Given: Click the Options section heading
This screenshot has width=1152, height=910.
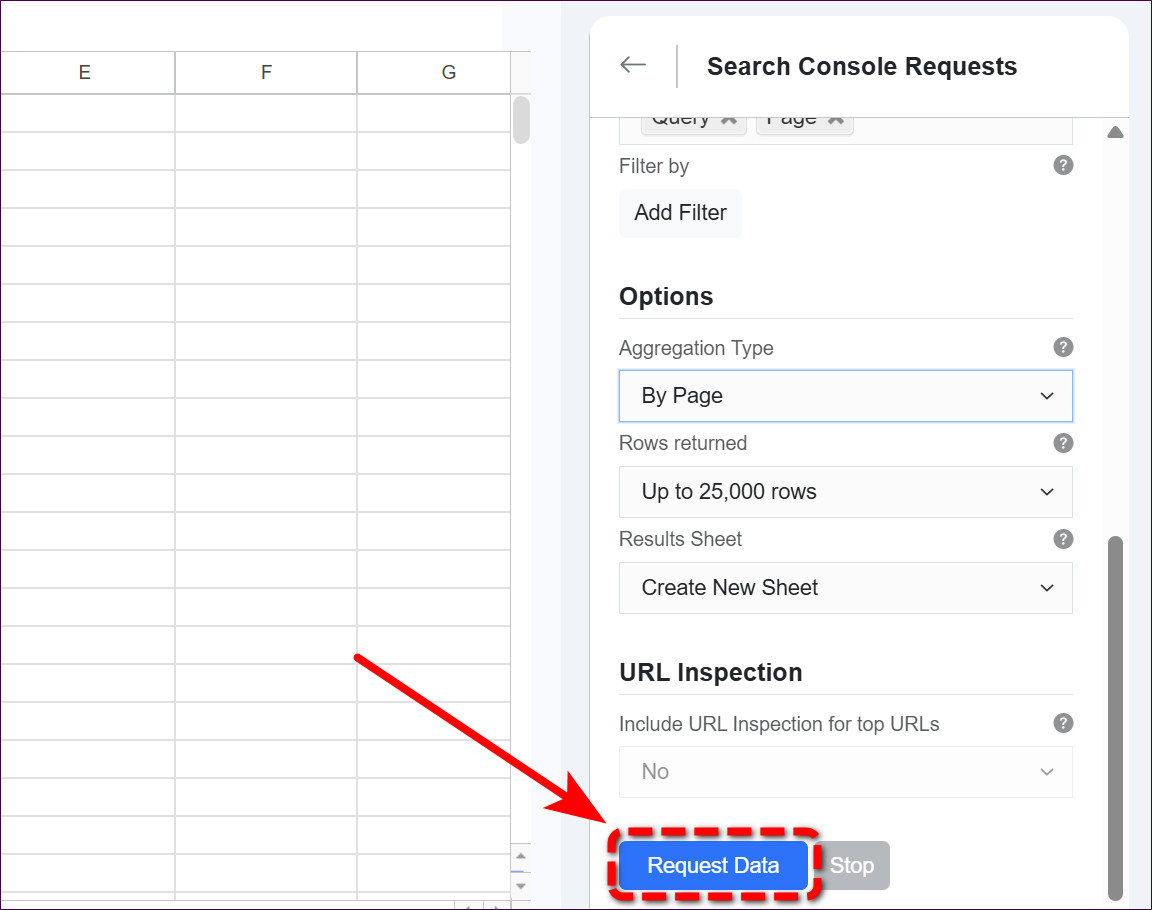Looking at the screenshot, I should coord(666,297).
